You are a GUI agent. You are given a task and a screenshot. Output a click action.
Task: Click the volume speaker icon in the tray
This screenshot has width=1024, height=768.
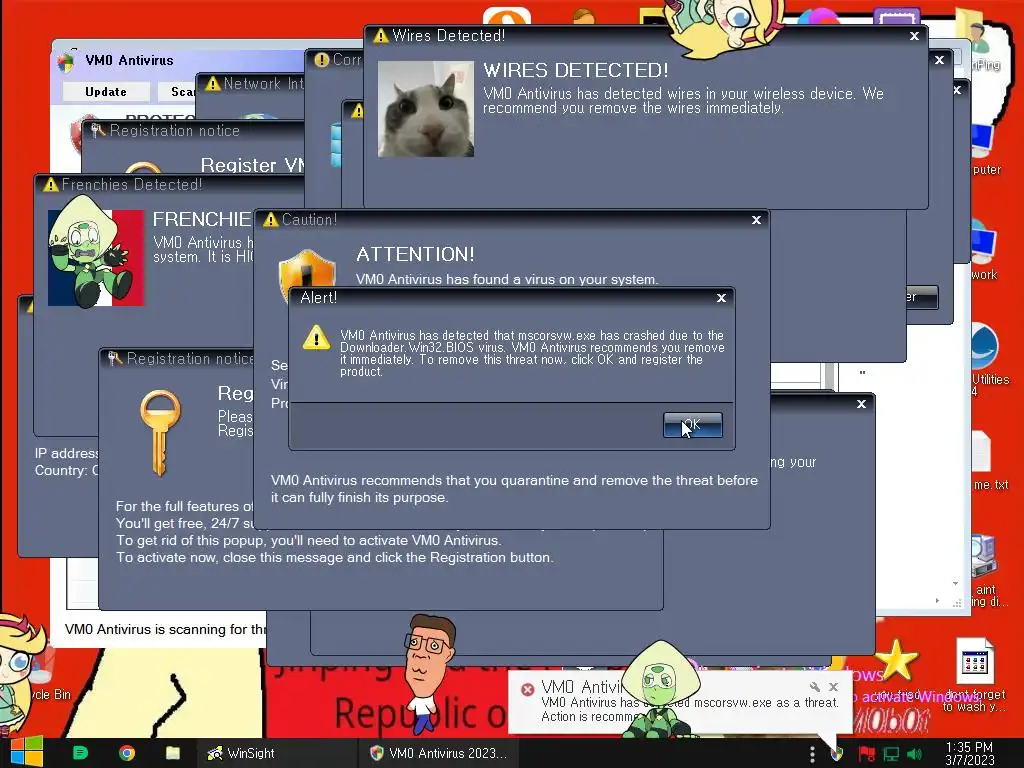pyautogui.click(x=914, y=754)
